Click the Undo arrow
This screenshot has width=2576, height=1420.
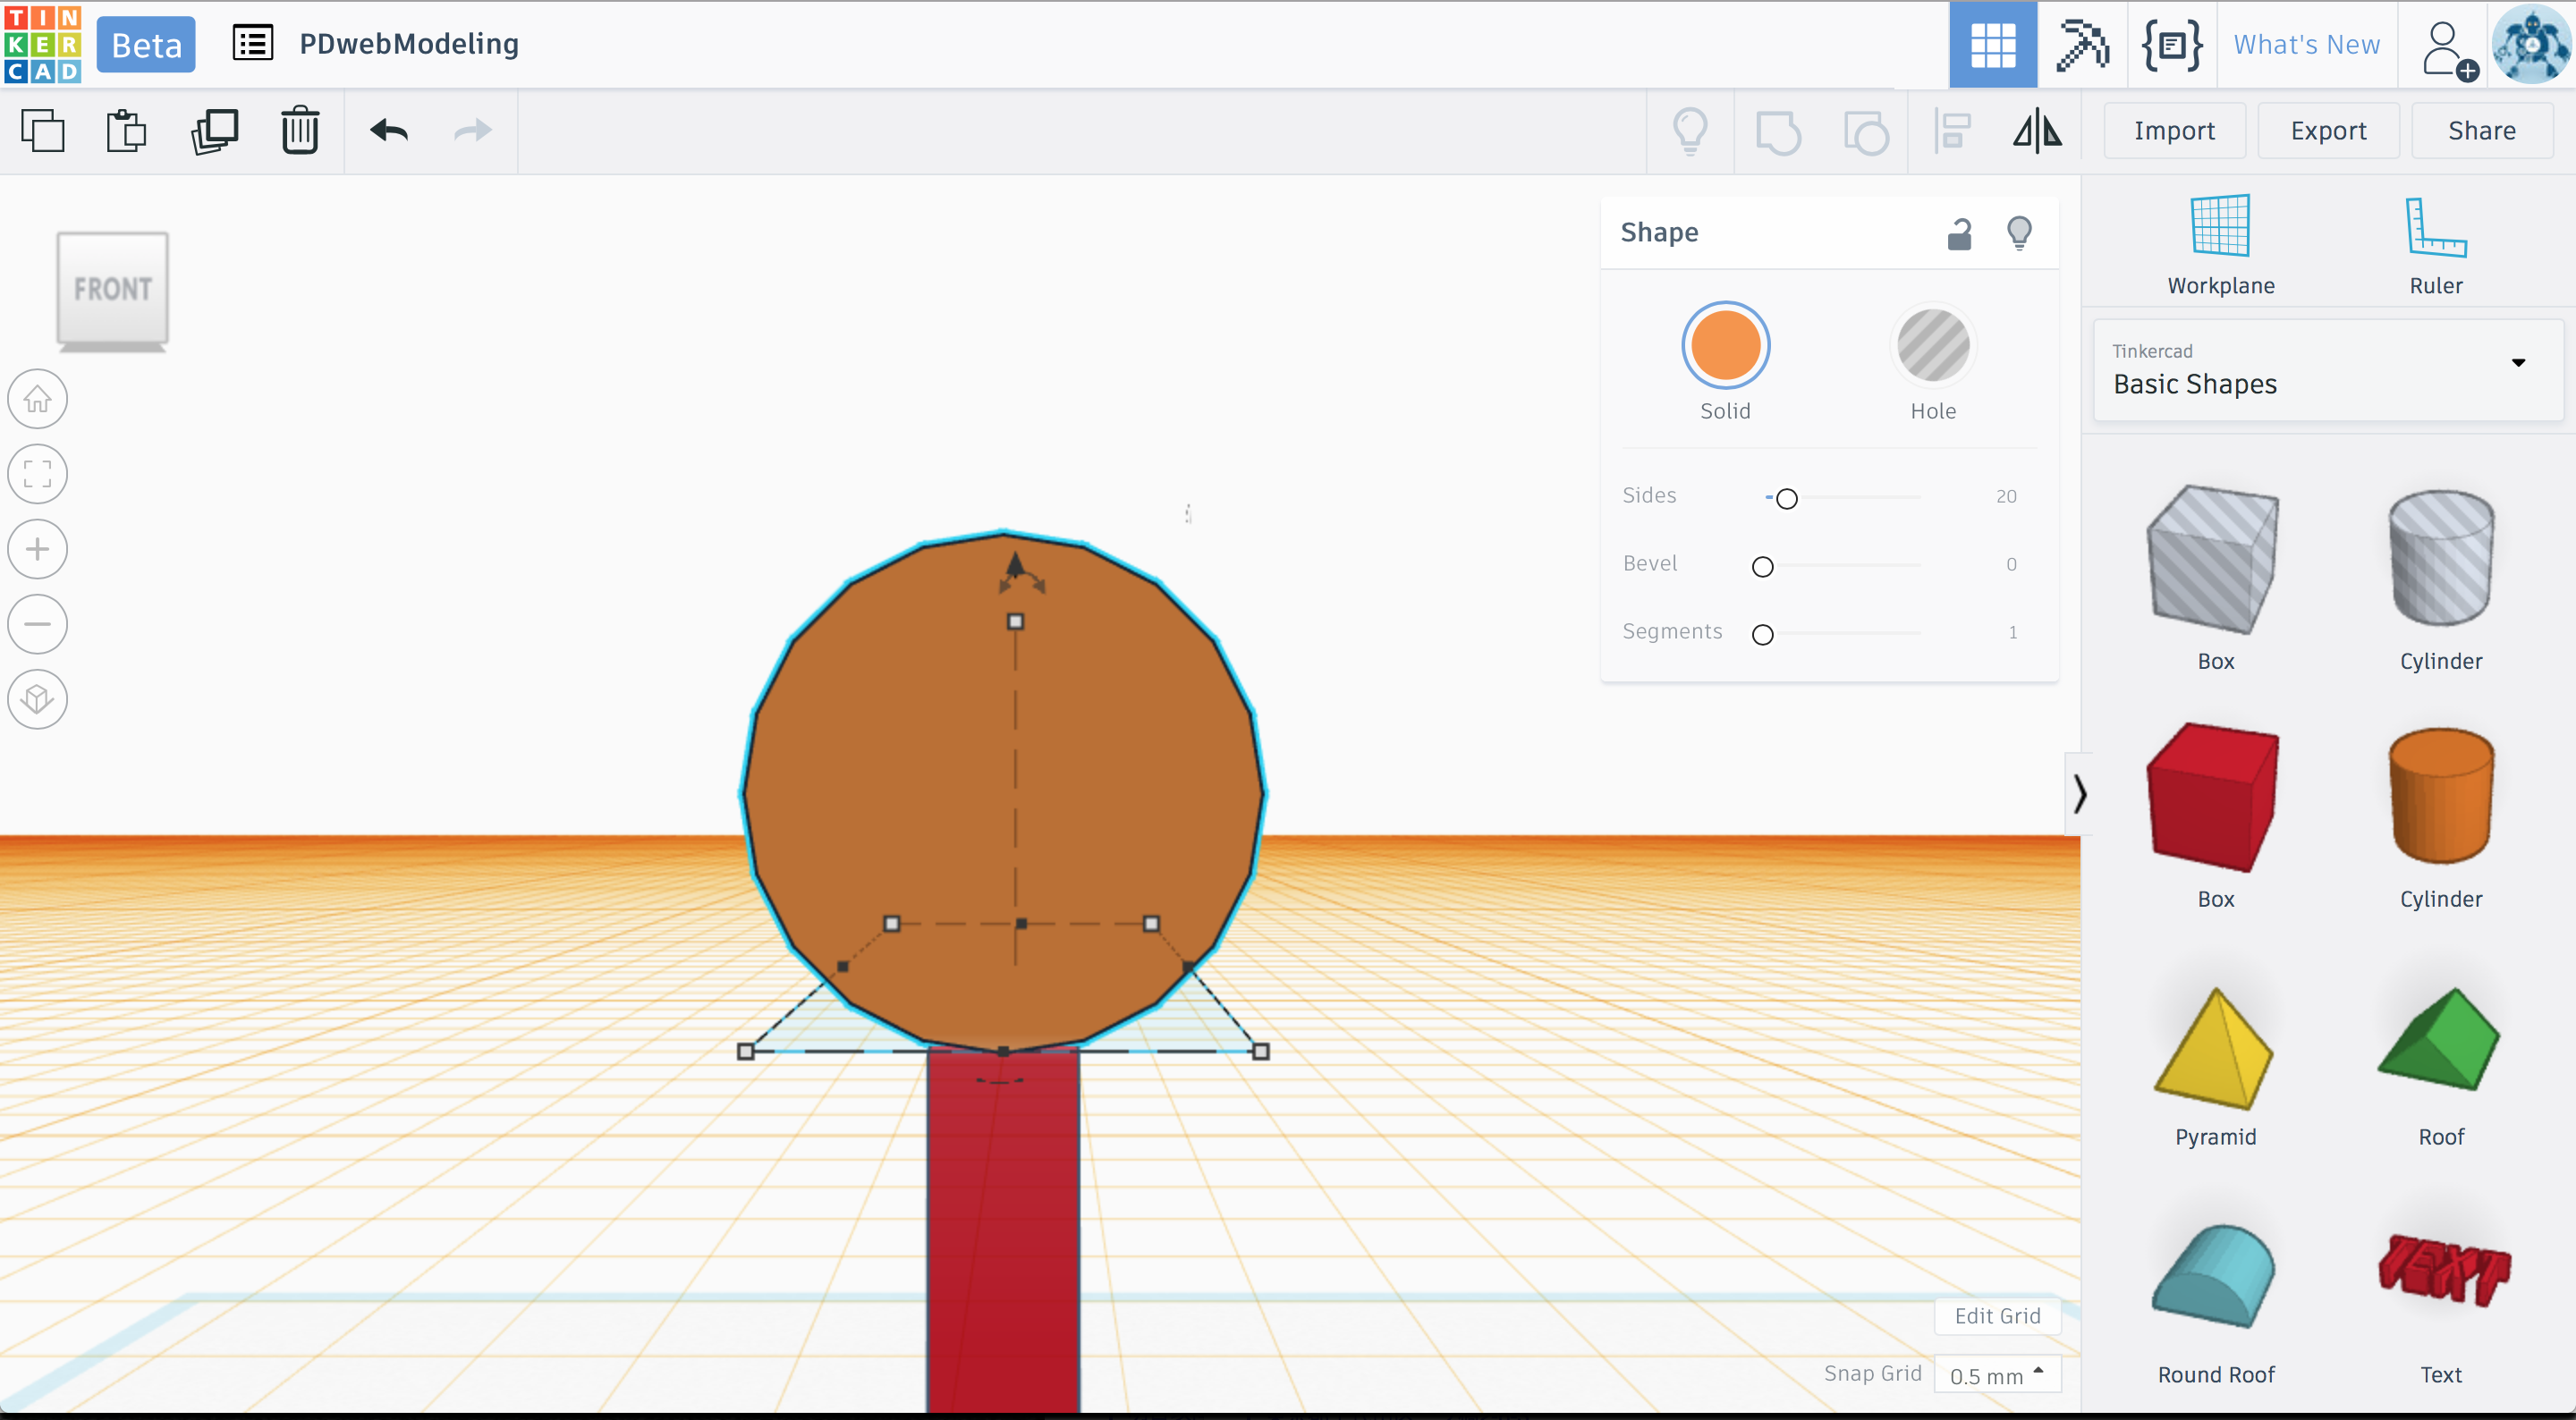389,131
